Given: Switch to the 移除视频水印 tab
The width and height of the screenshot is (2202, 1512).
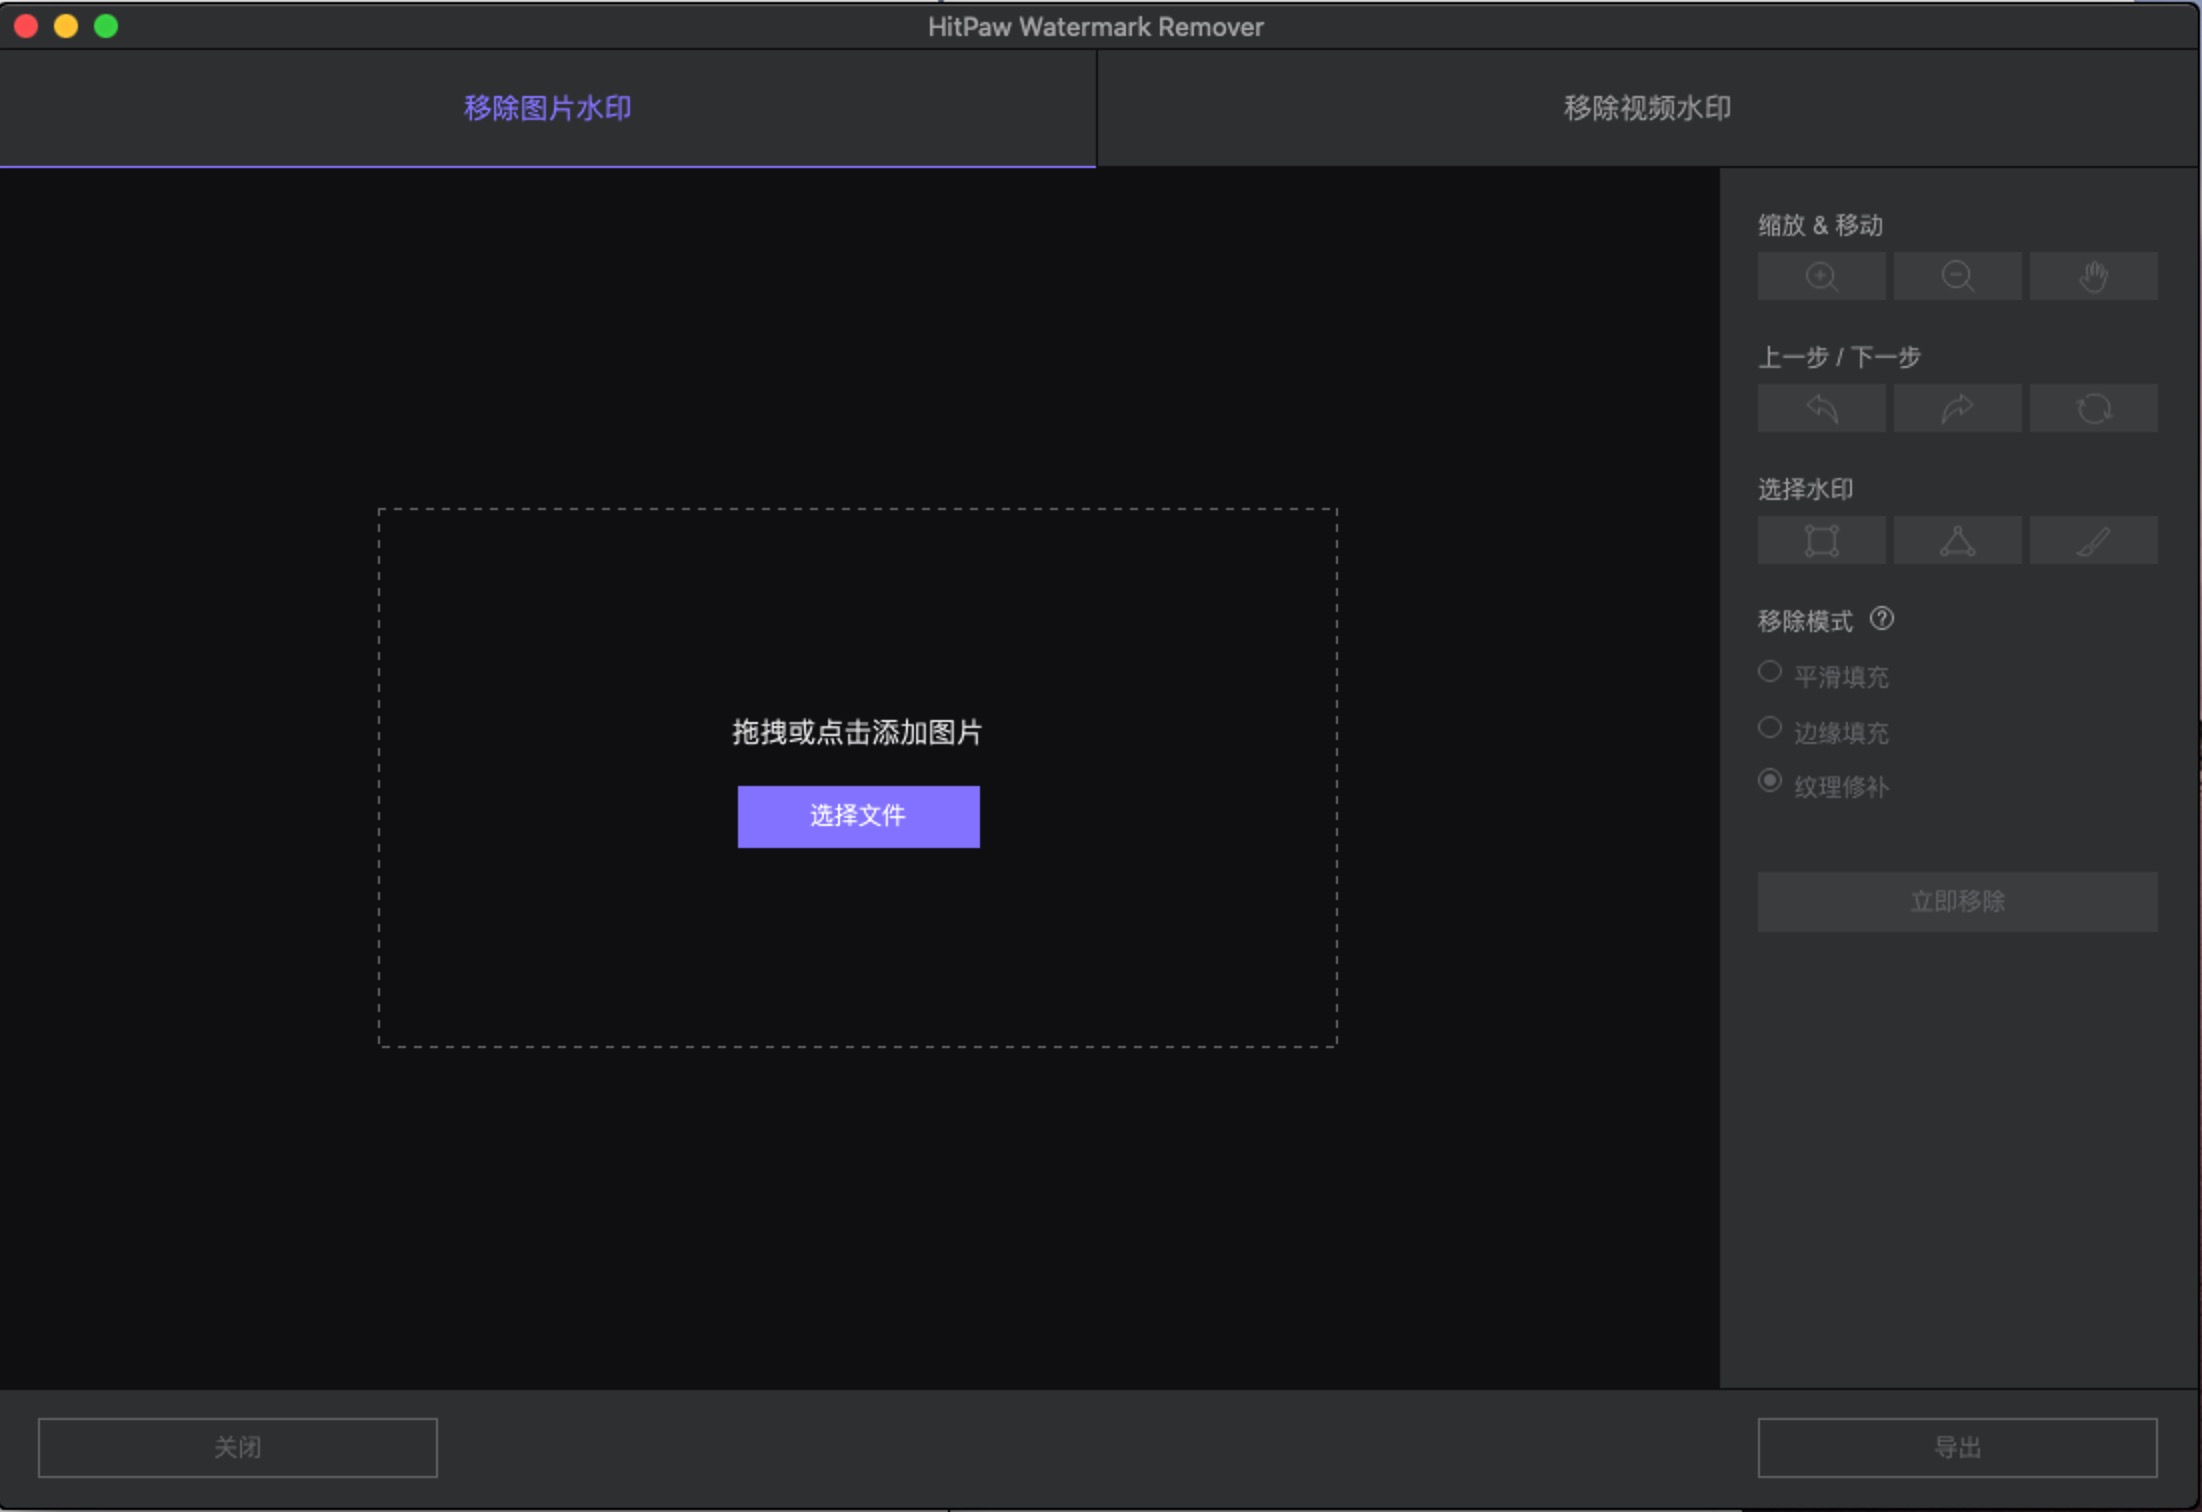Looking at the screenshot, I should [1648, 108].
